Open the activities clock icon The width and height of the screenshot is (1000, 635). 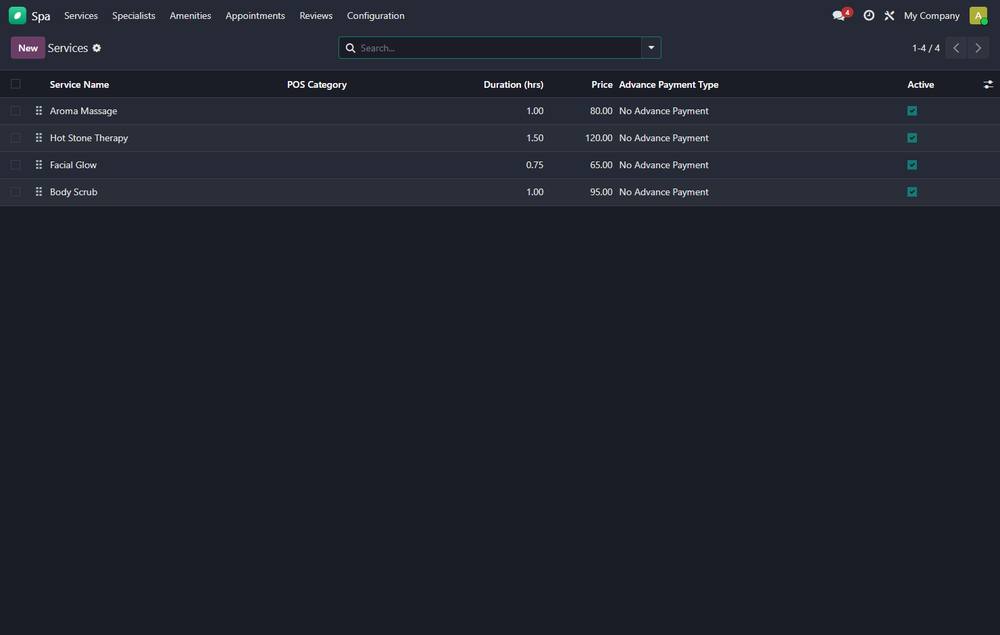(869, 15)
